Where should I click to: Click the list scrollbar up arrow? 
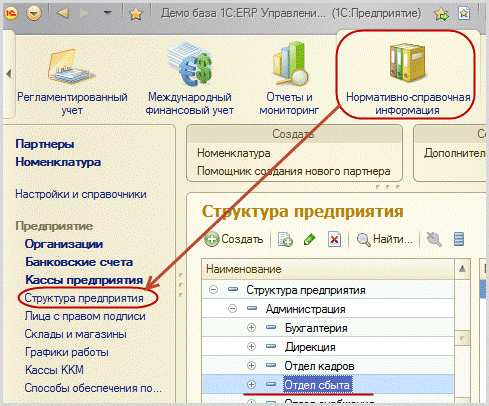(462, 269)
